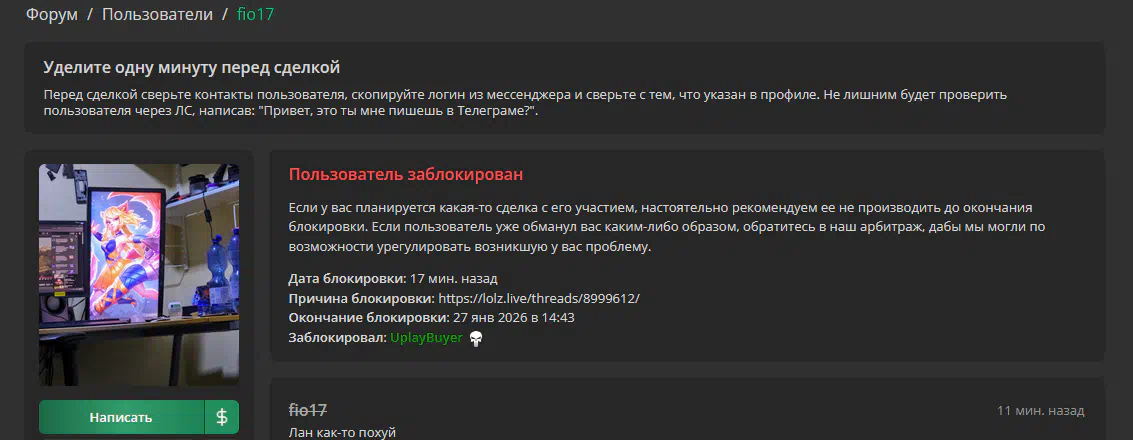Select the Уделите одну минуту перед сделкой heading

pyautogui.click(x=191, y=68)
